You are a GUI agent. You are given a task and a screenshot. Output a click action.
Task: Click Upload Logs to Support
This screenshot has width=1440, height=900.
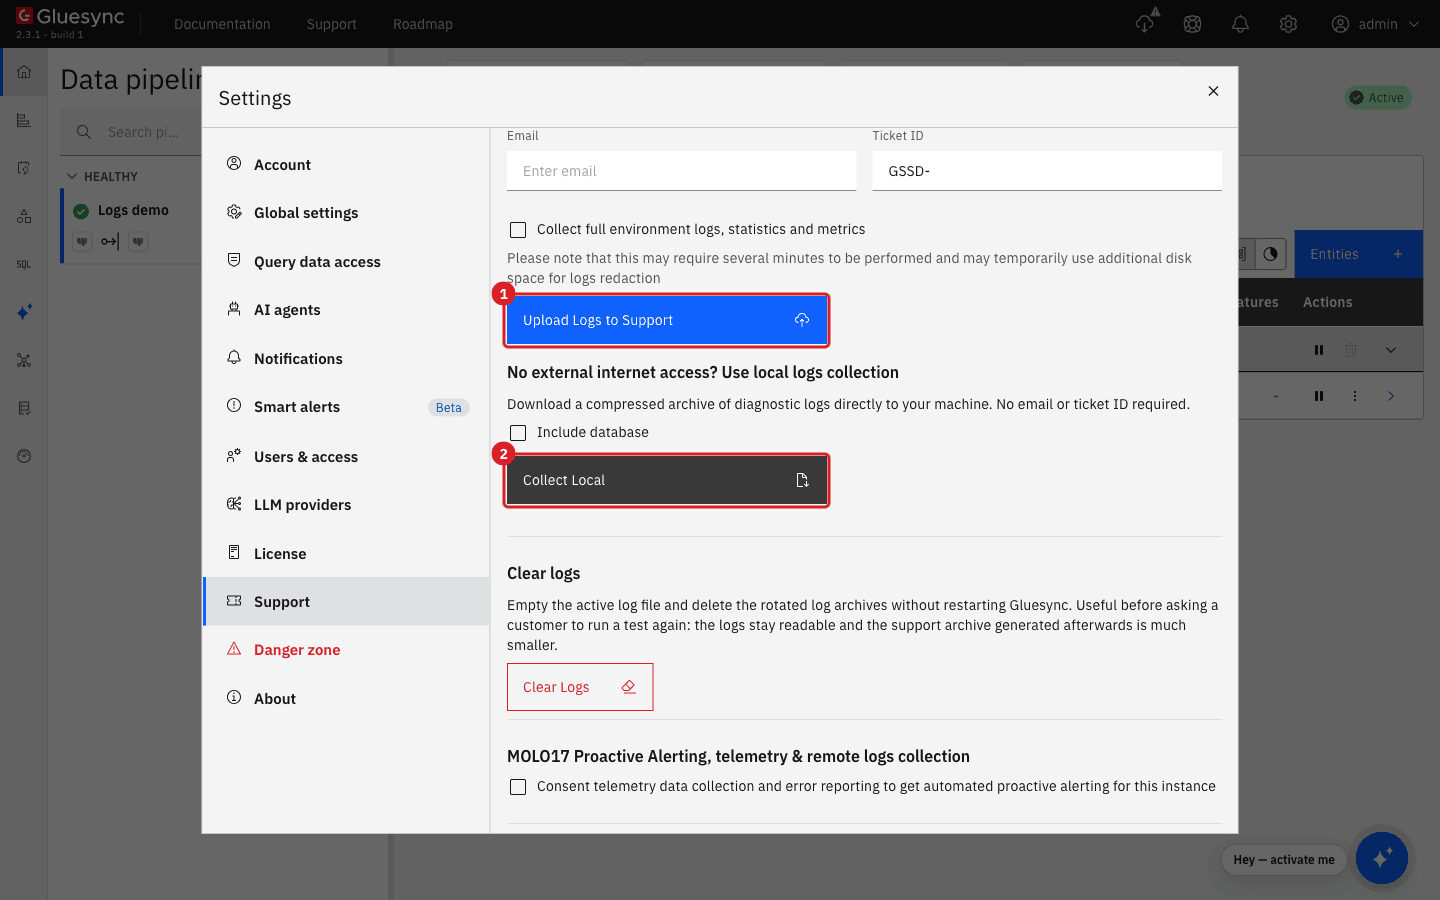coord(667,320)
